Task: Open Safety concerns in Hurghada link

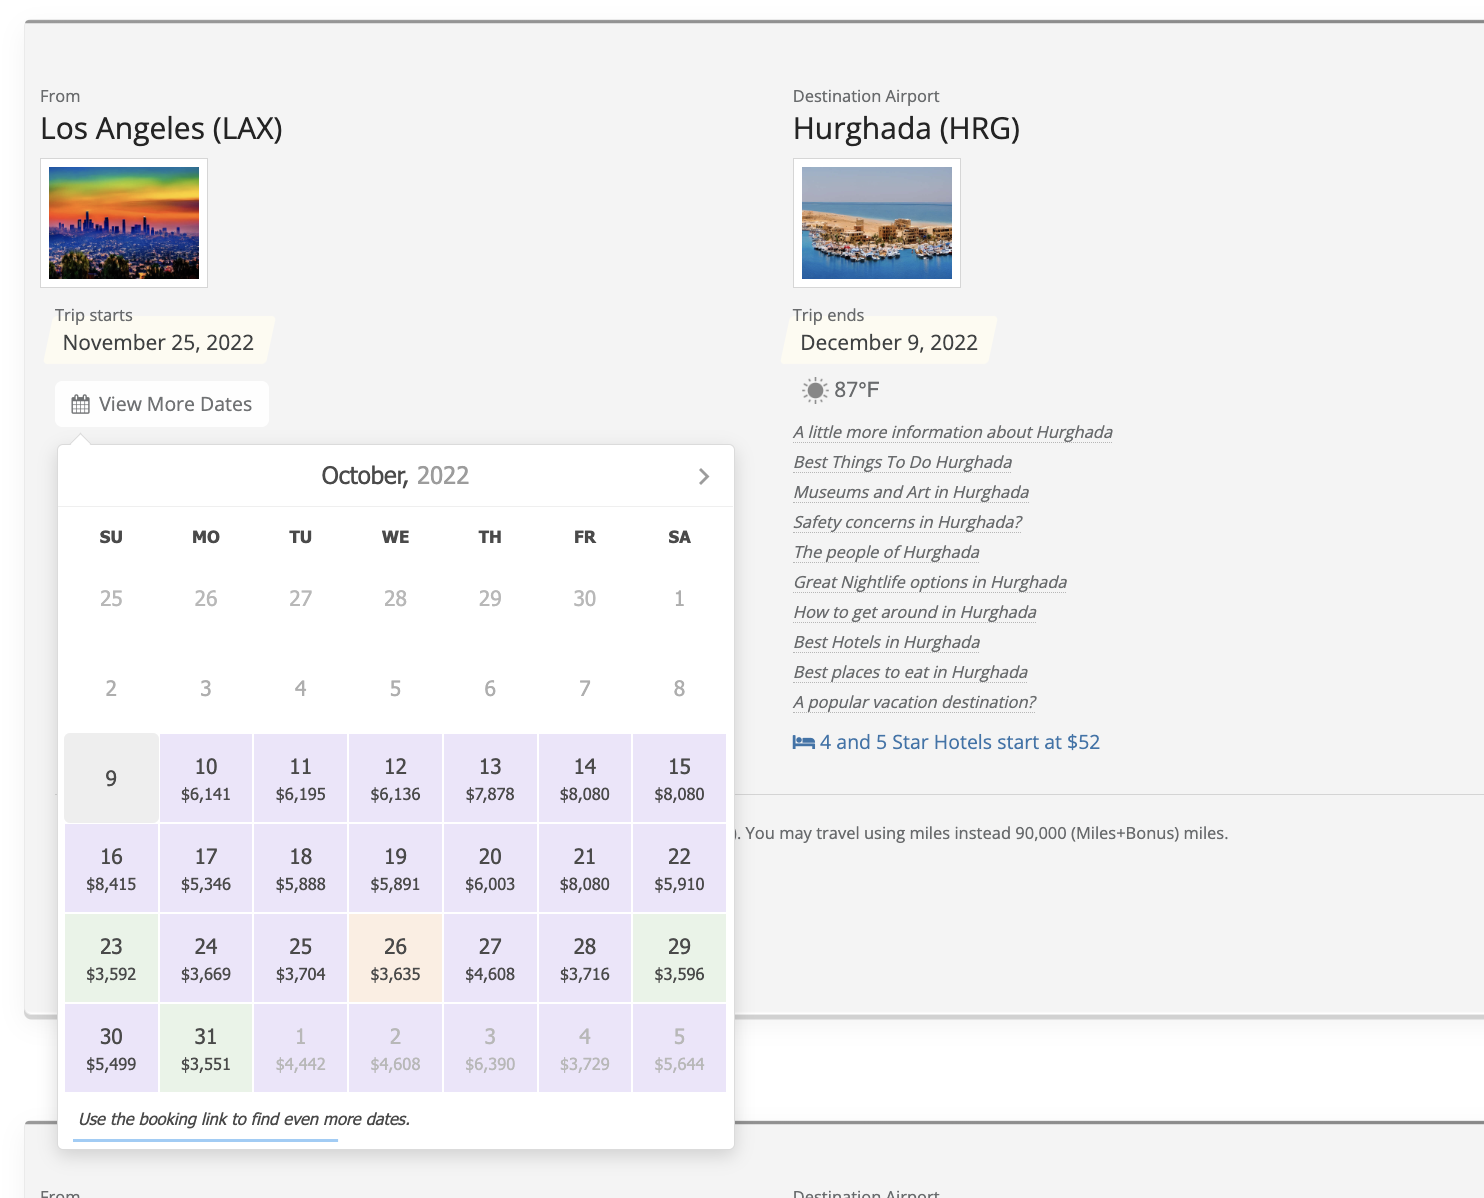Action: tap(907, 522)
